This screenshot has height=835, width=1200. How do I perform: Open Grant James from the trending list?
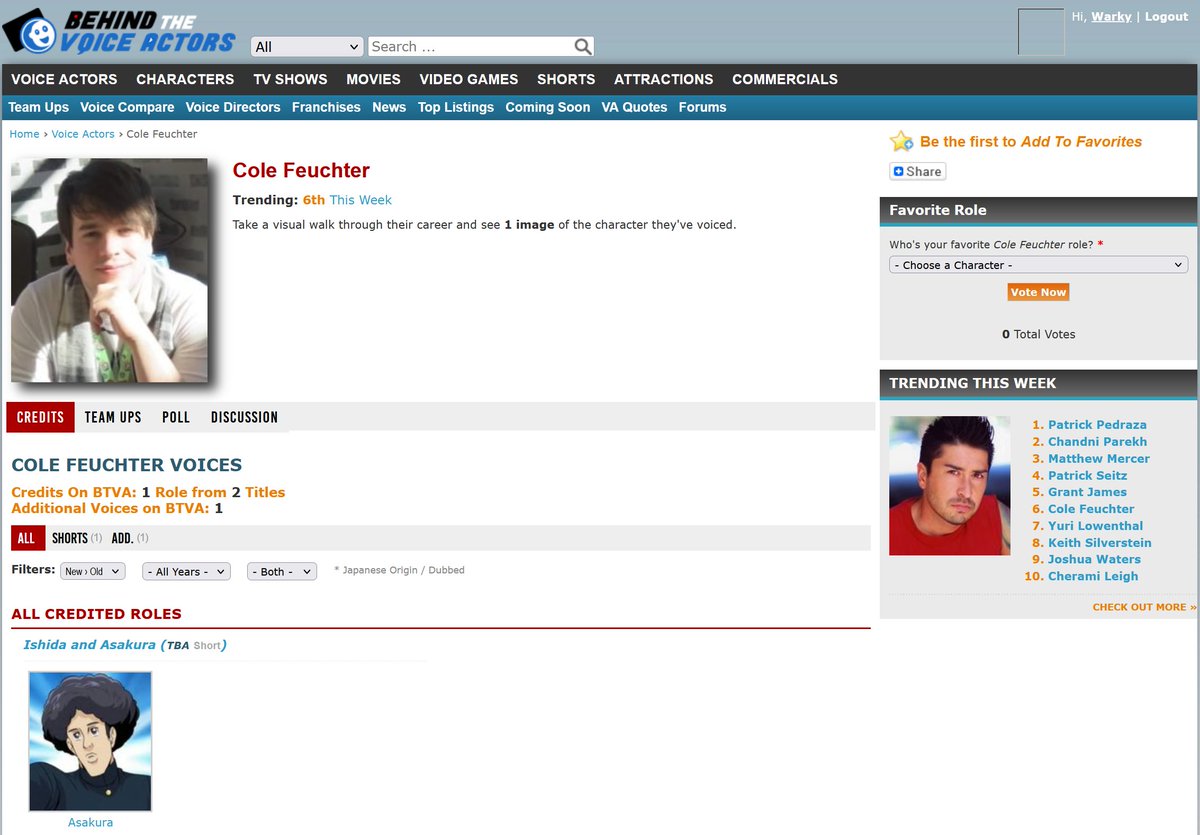pyautogui.click(x=1087, y=492)
